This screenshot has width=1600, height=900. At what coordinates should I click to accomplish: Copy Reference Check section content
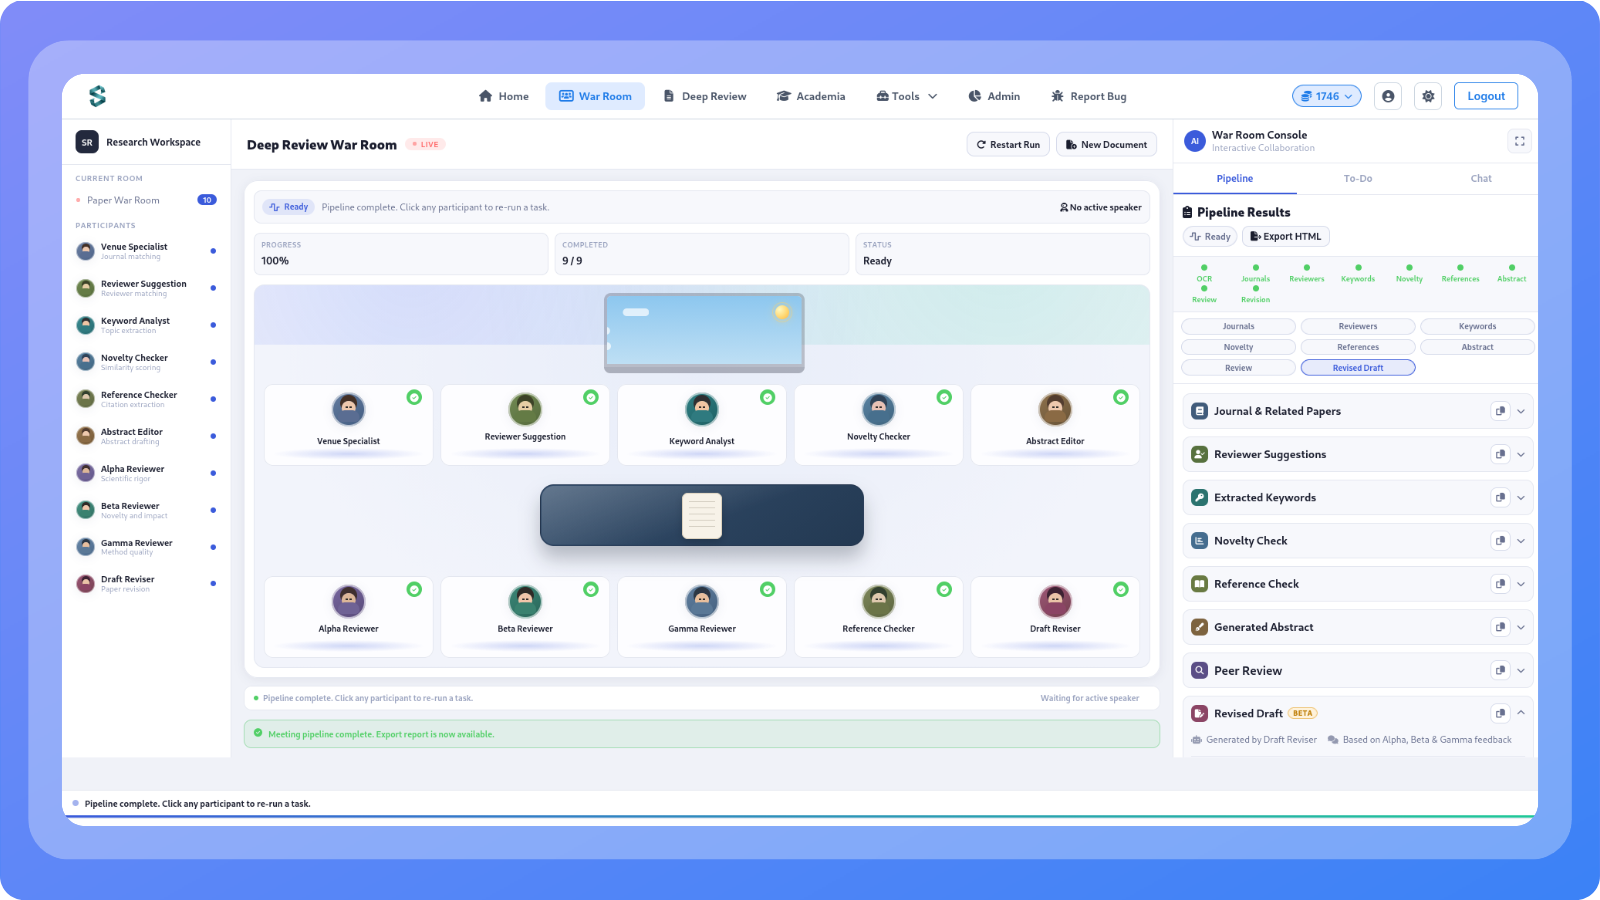(x=1500, y=584)
